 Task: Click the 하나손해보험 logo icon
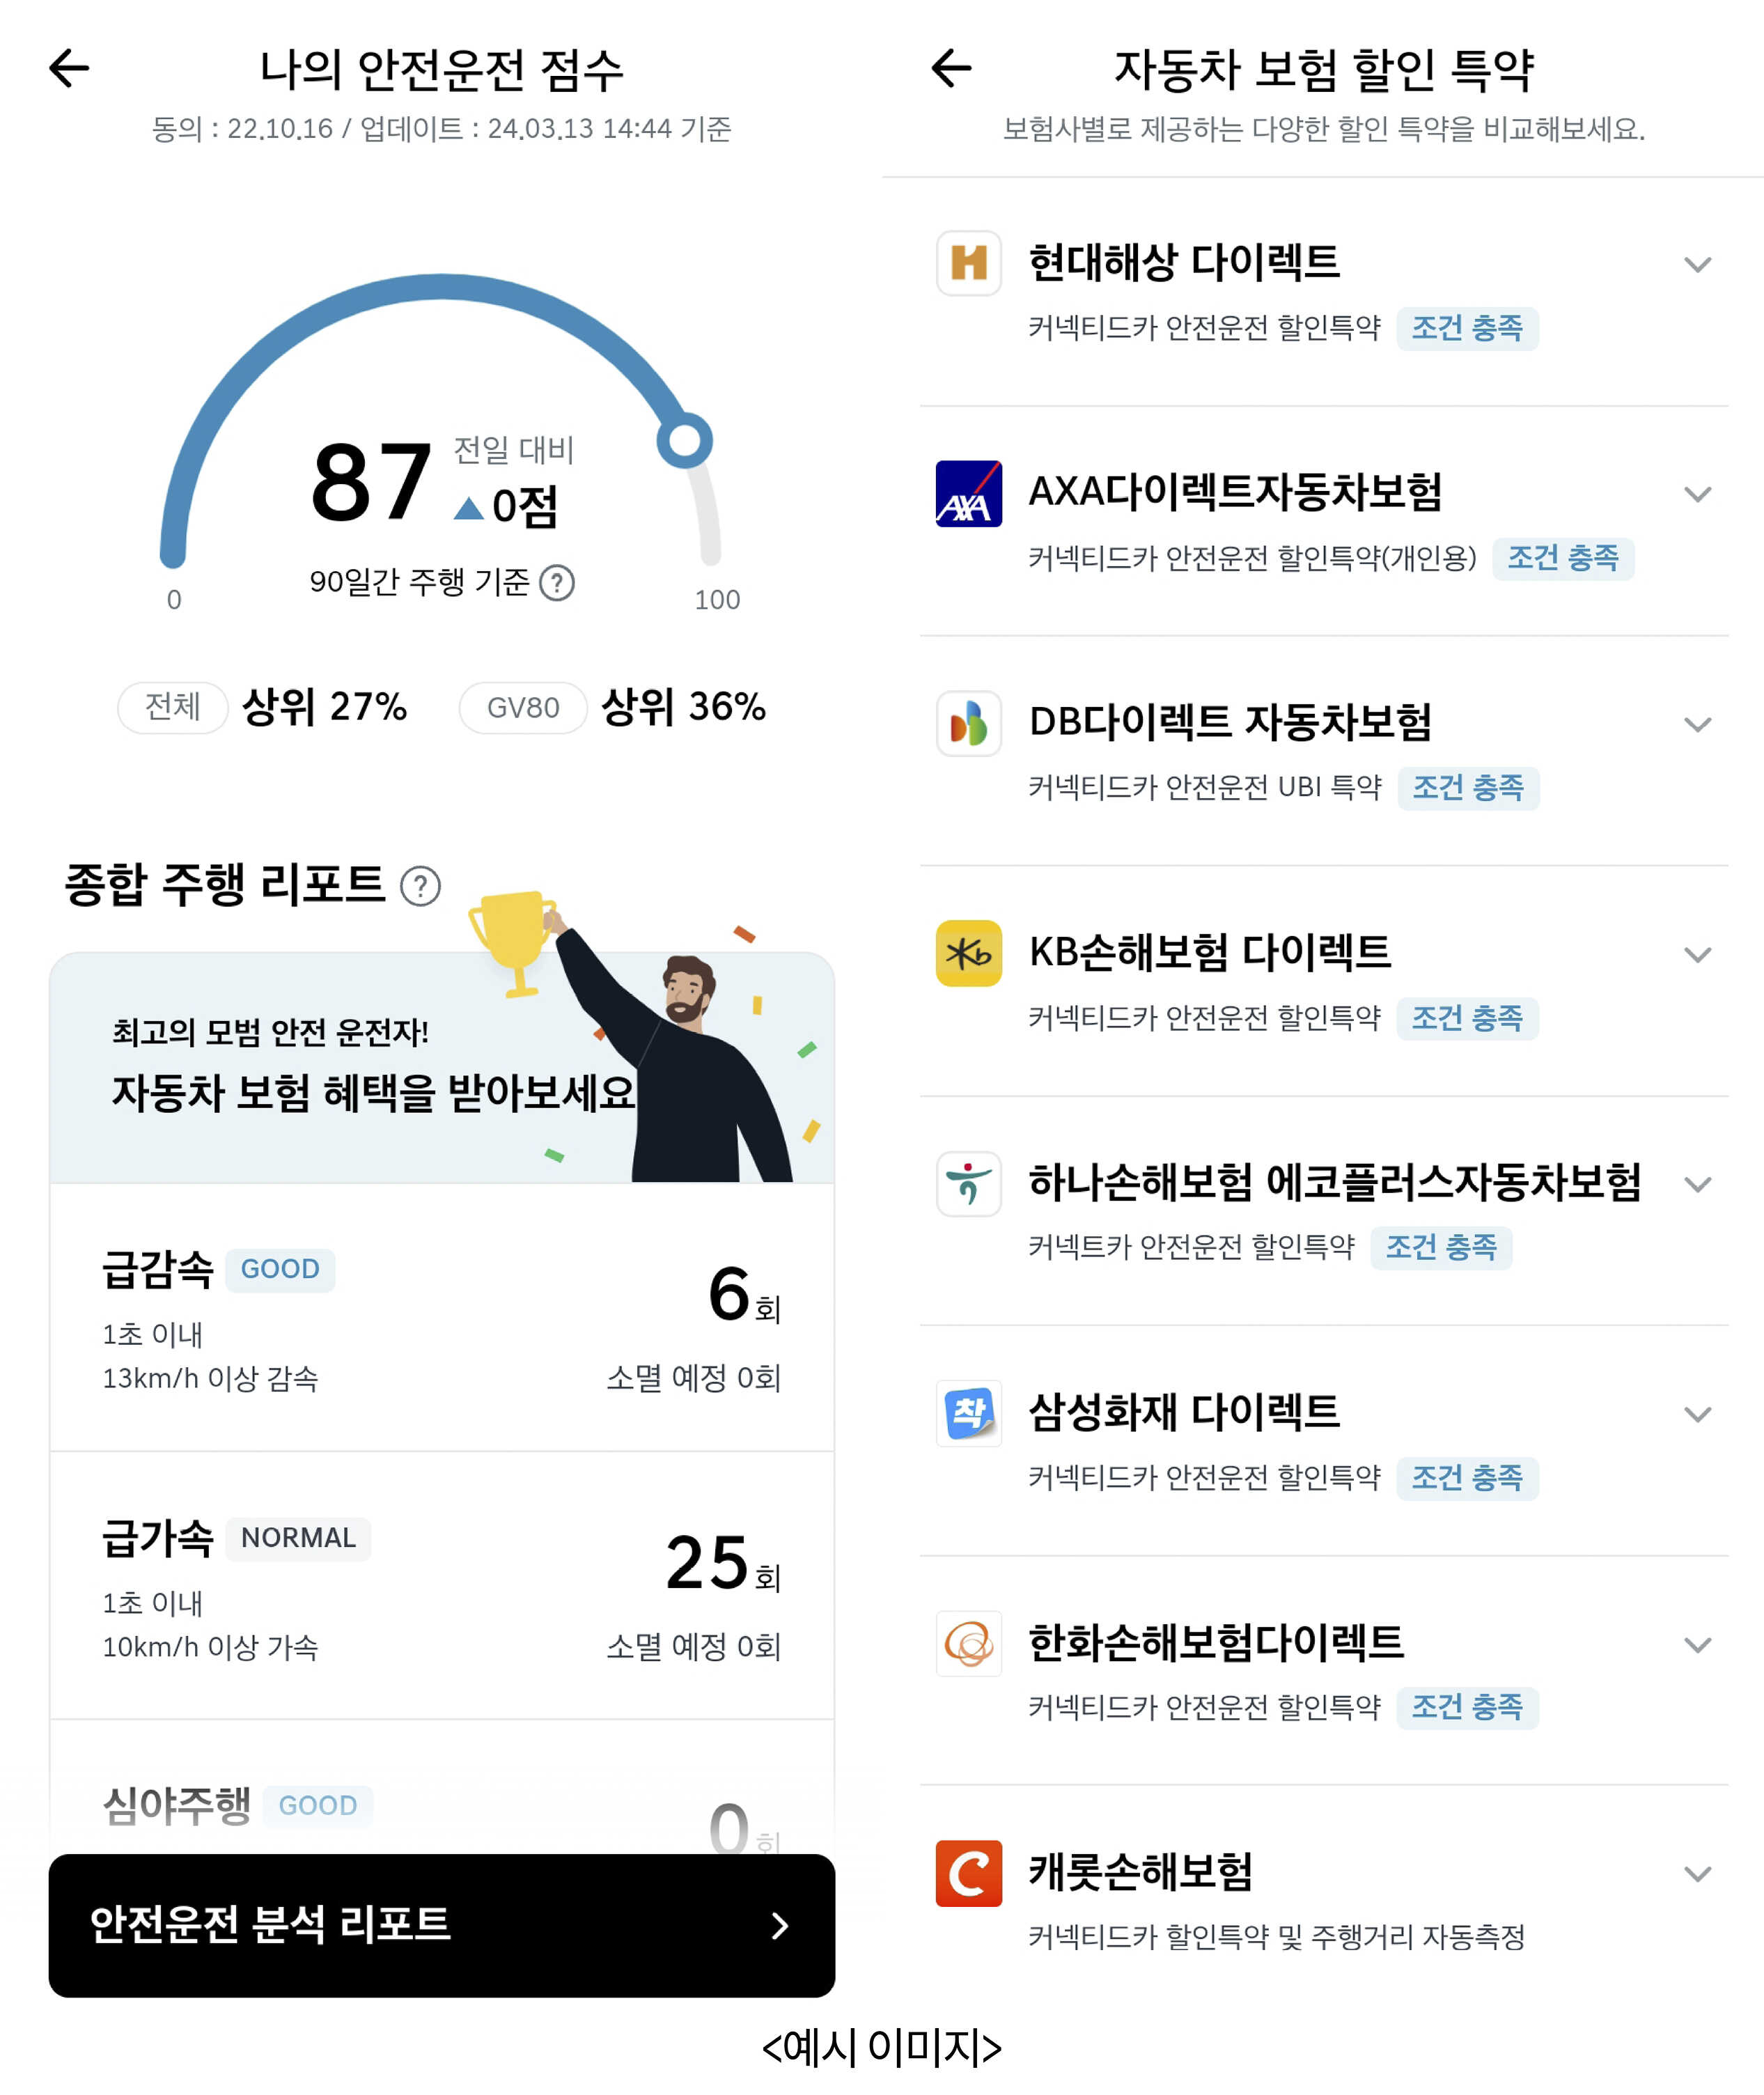coord(967,1185)
